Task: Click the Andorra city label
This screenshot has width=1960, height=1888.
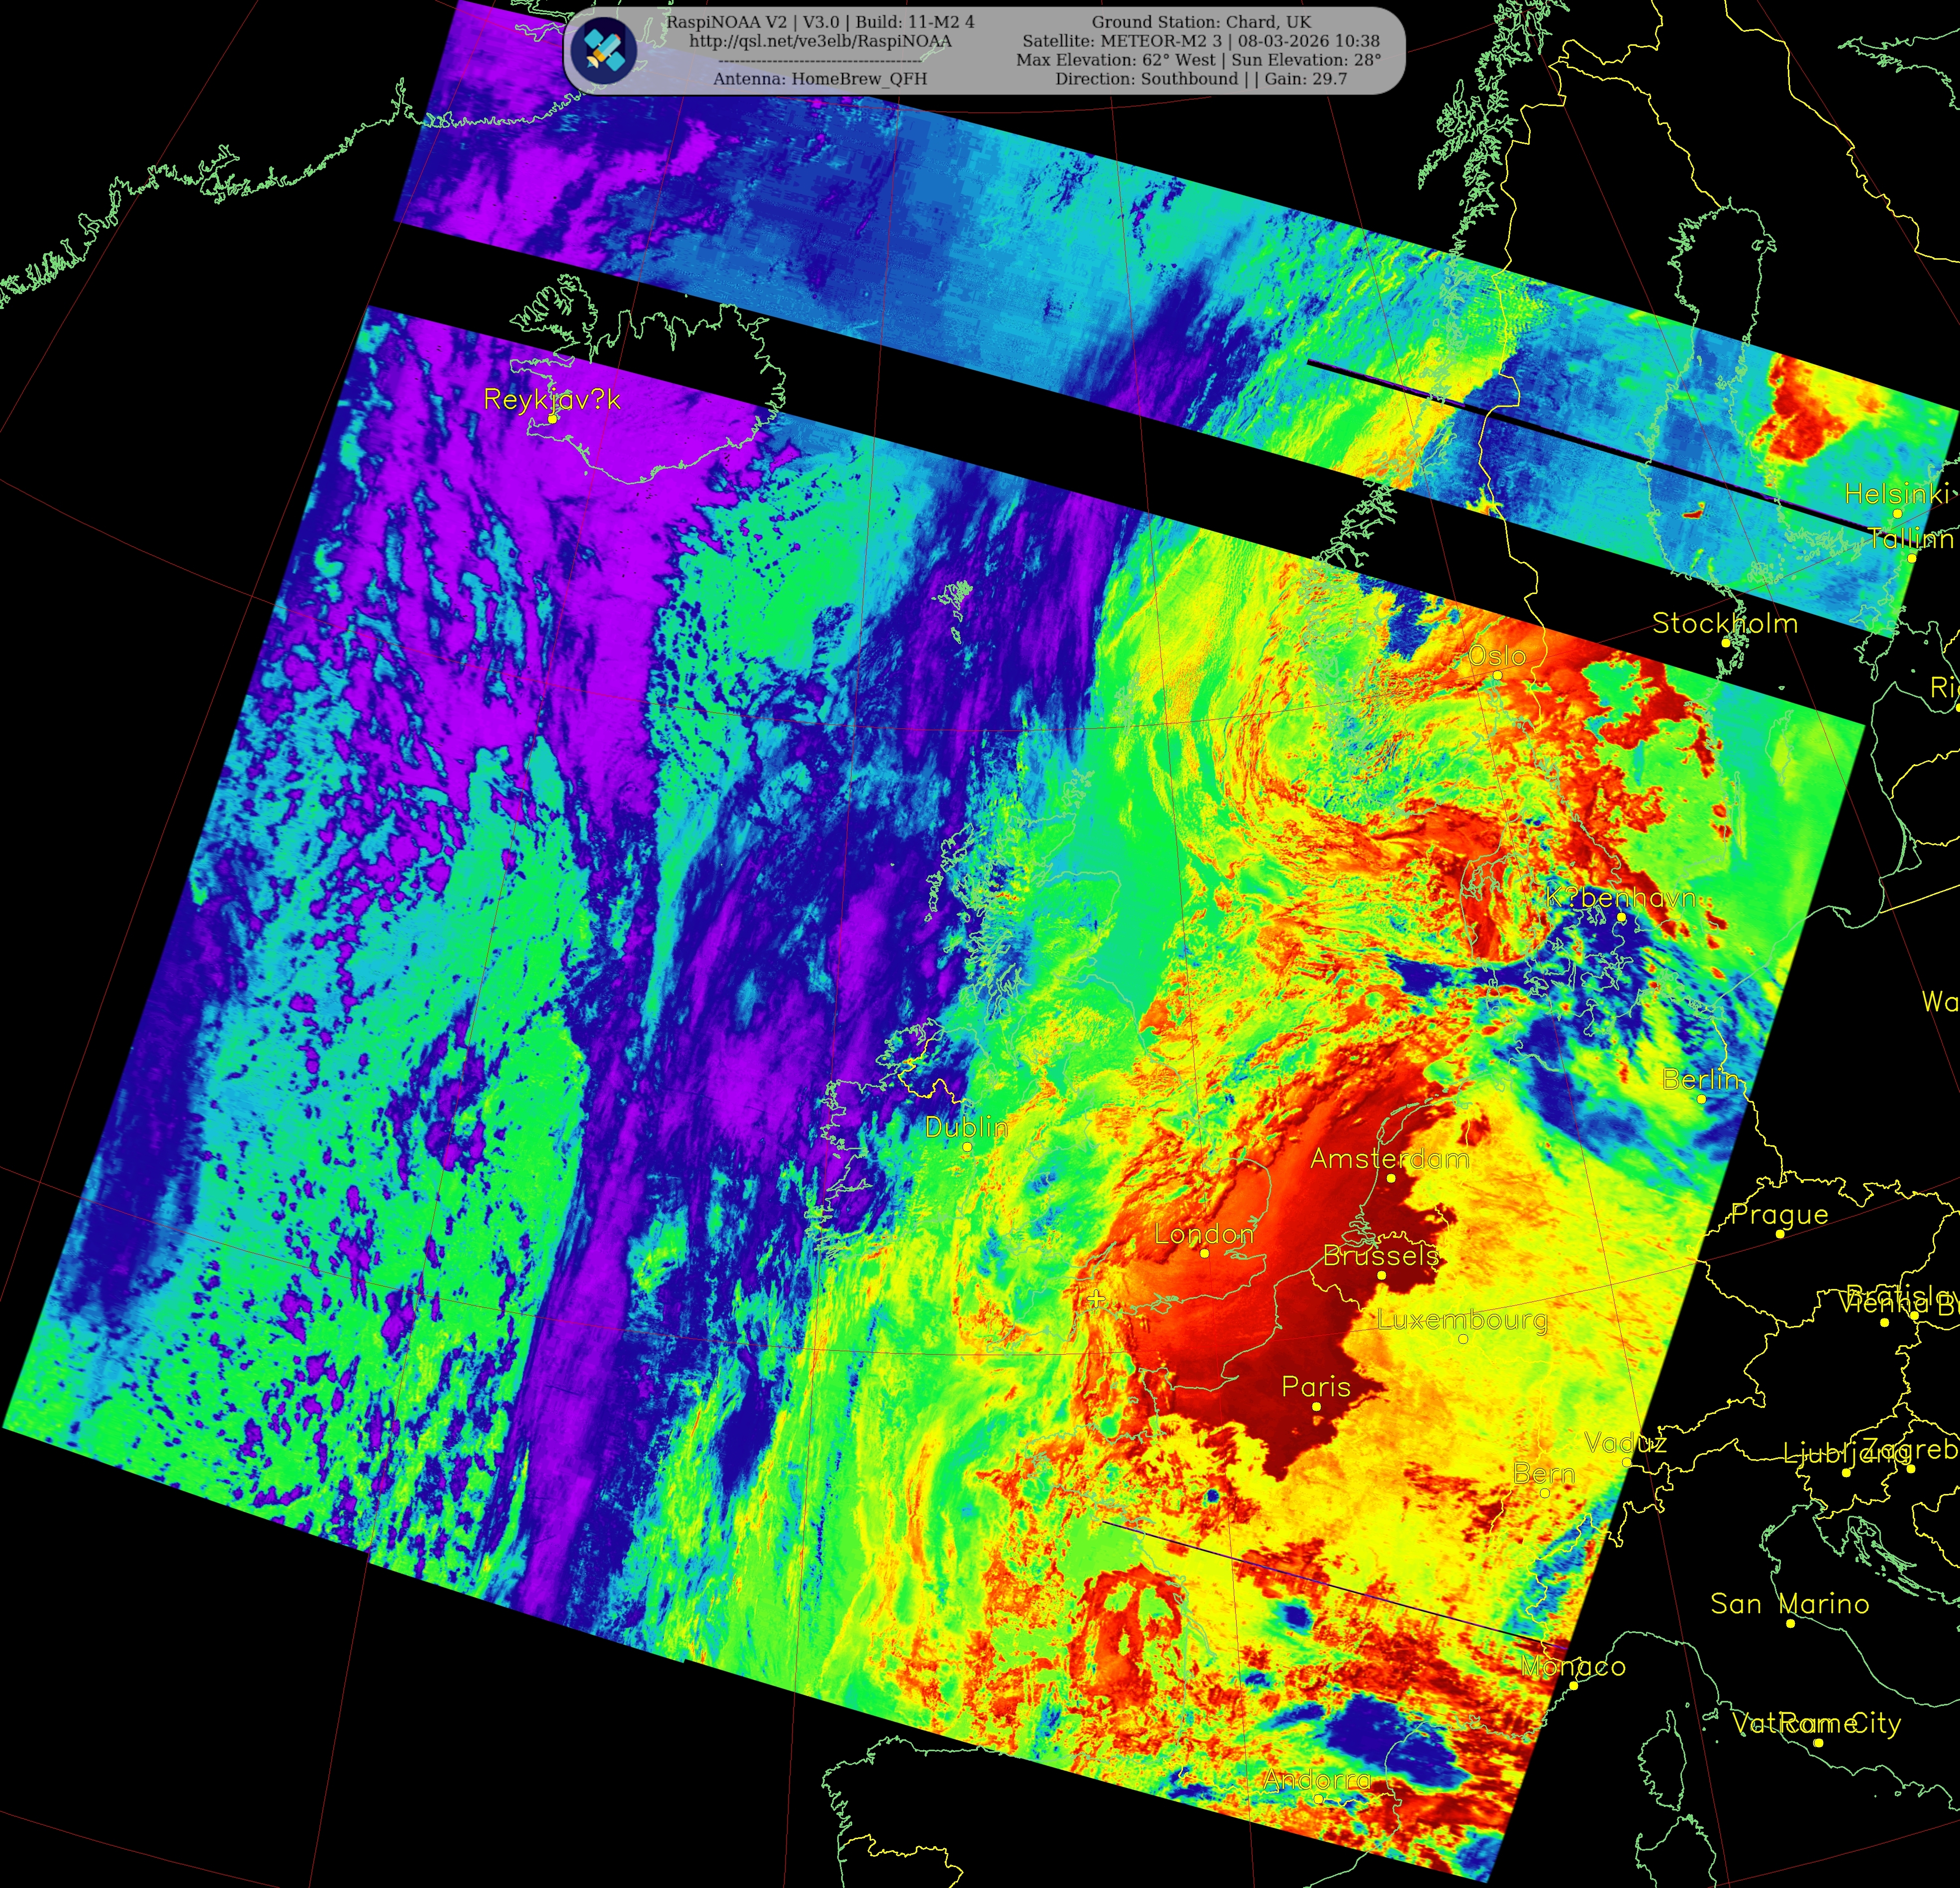Action: (1316, 1780)
